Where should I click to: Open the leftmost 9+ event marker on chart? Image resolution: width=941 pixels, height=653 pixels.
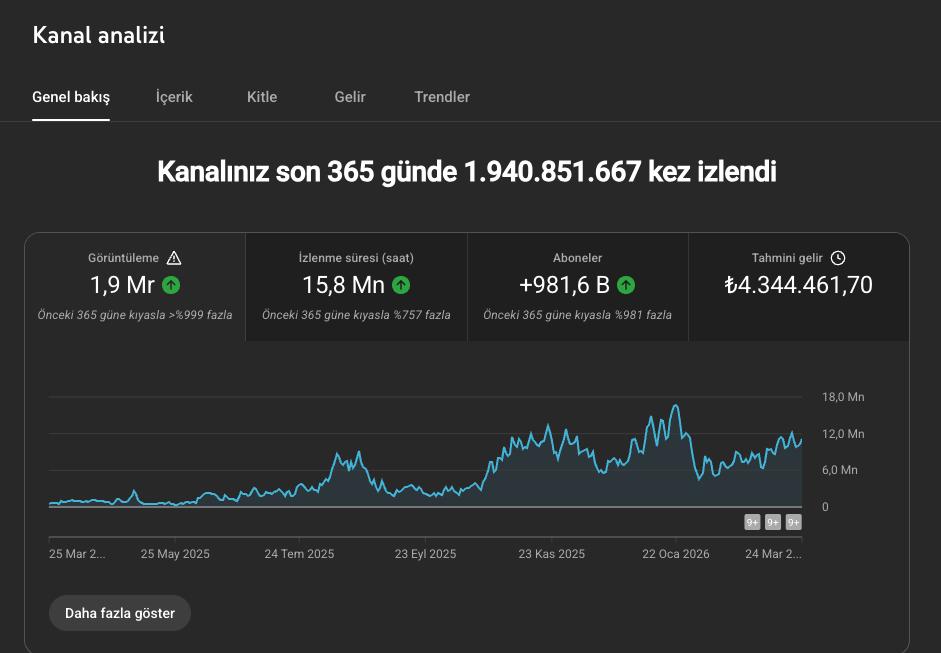click(x=751, y=521)
